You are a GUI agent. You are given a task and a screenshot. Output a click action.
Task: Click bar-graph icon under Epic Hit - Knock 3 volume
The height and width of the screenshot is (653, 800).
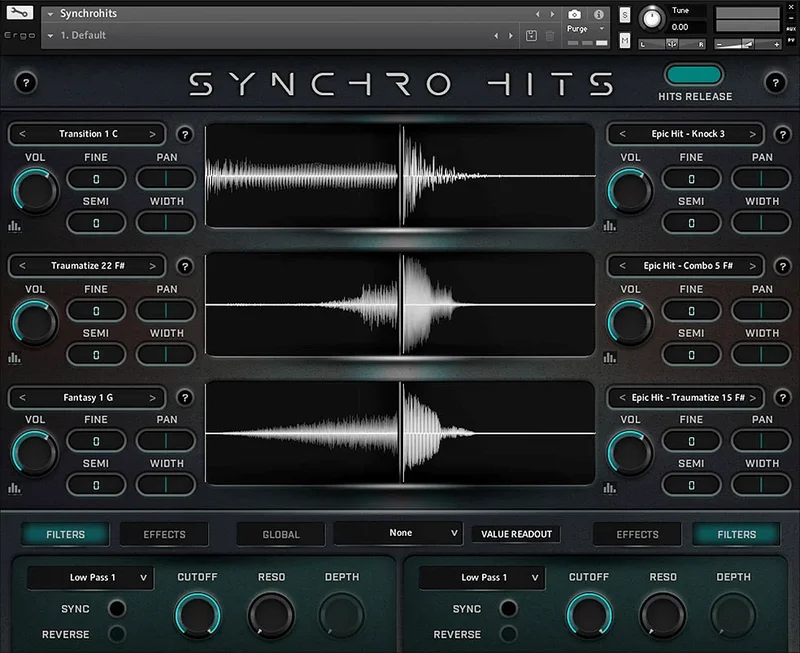point(609,225)
